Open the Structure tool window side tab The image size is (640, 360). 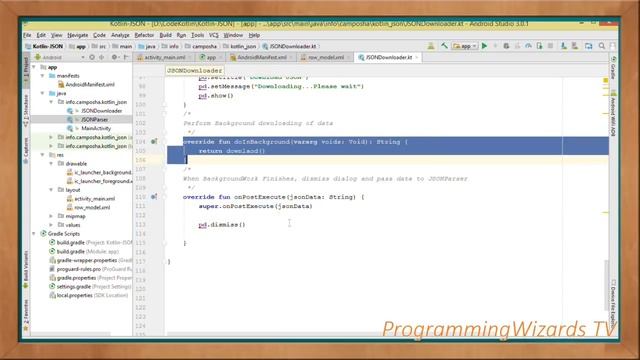26,111
